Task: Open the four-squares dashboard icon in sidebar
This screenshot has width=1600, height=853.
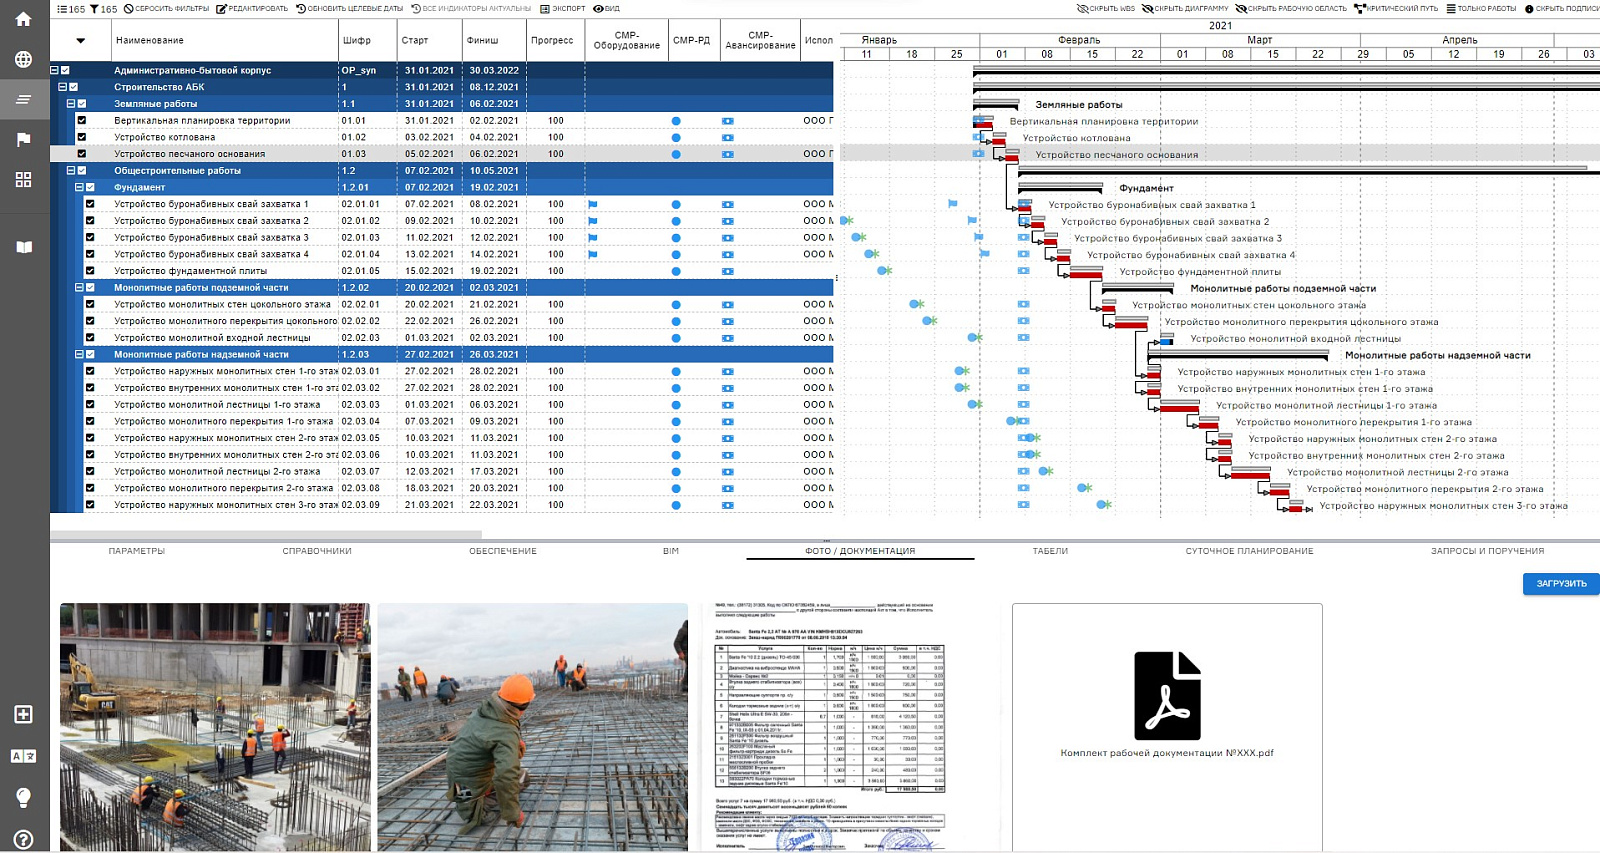Action: [x=23, y=180]
